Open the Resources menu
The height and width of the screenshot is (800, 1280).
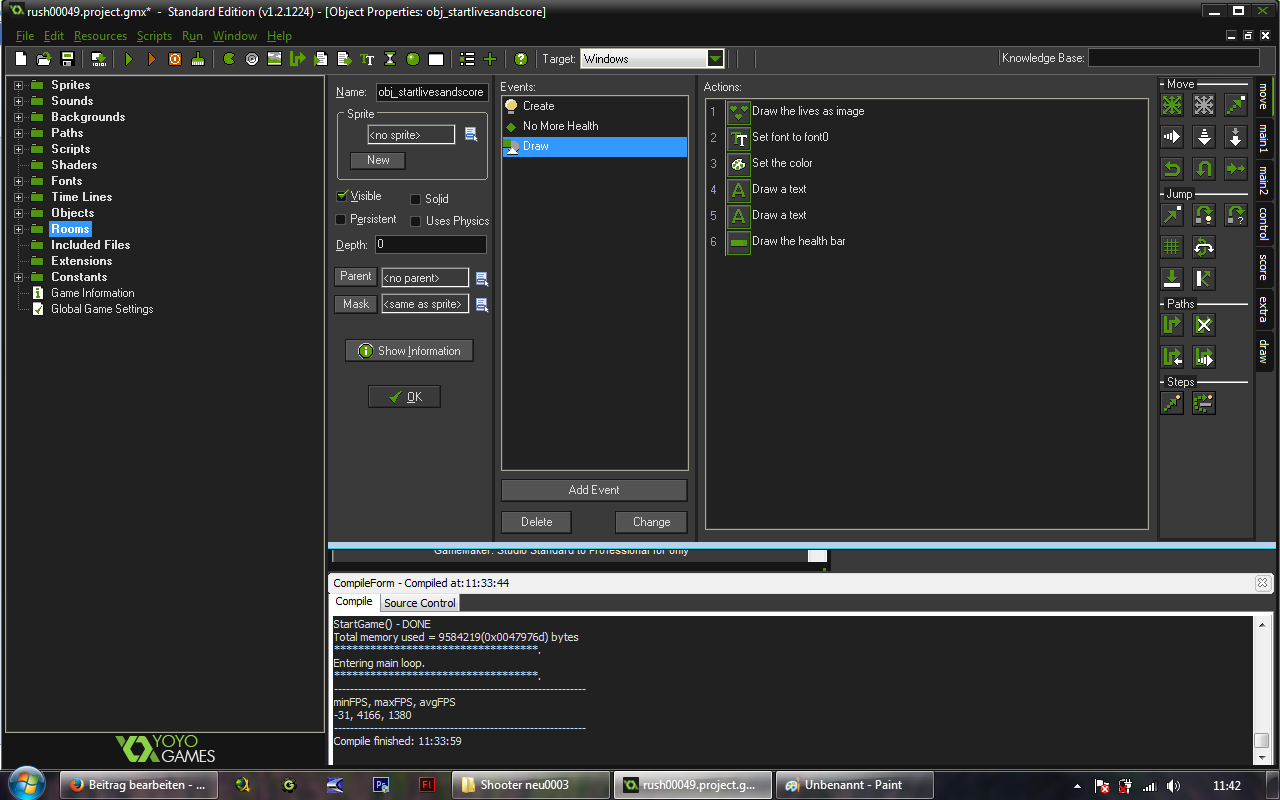pos(100,36)
